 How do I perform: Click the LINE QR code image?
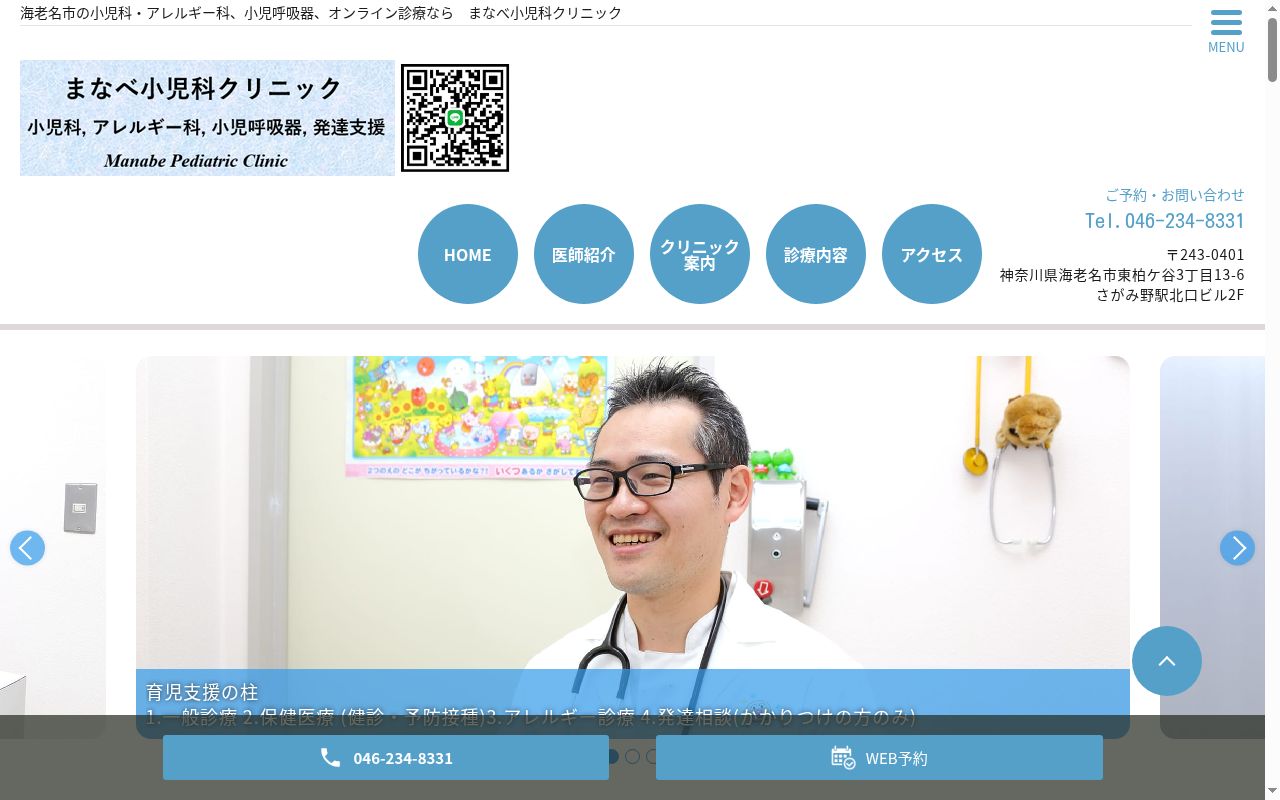tap(455, 118)
